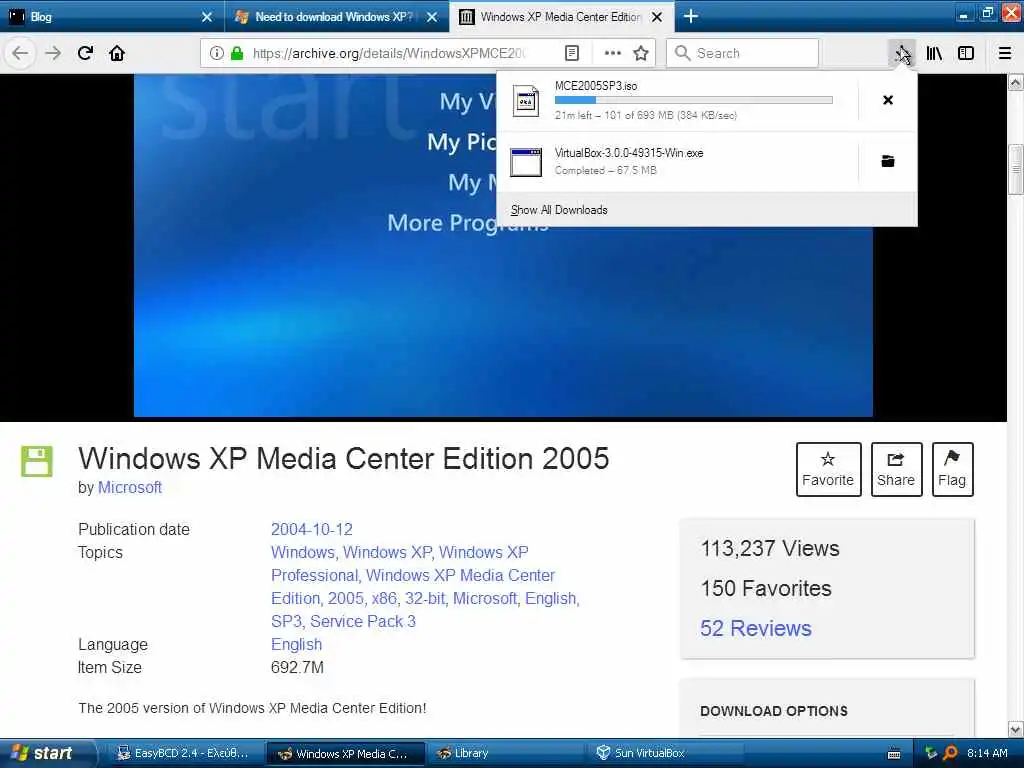Switch to Sun VirtualBox taskbar window
This screenshot has height=768, width=1024.
(666, 754)
